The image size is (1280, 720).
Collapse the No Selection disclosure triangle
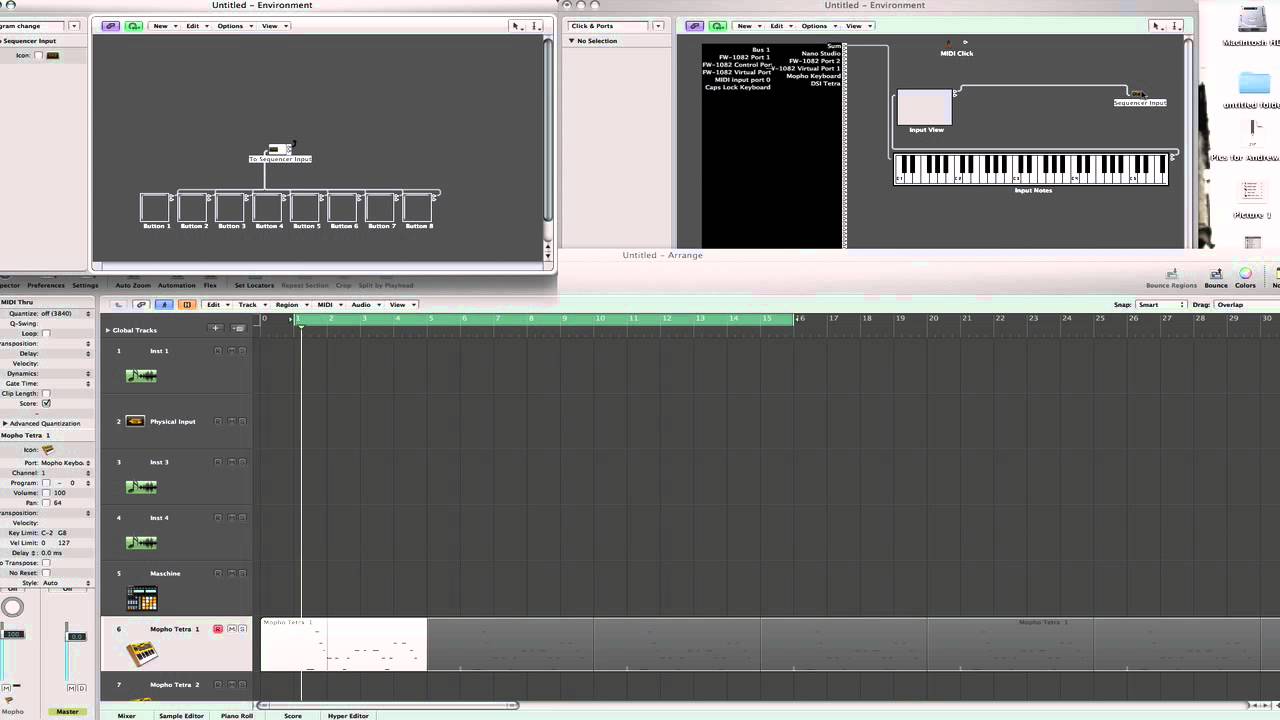coord(573,41)
